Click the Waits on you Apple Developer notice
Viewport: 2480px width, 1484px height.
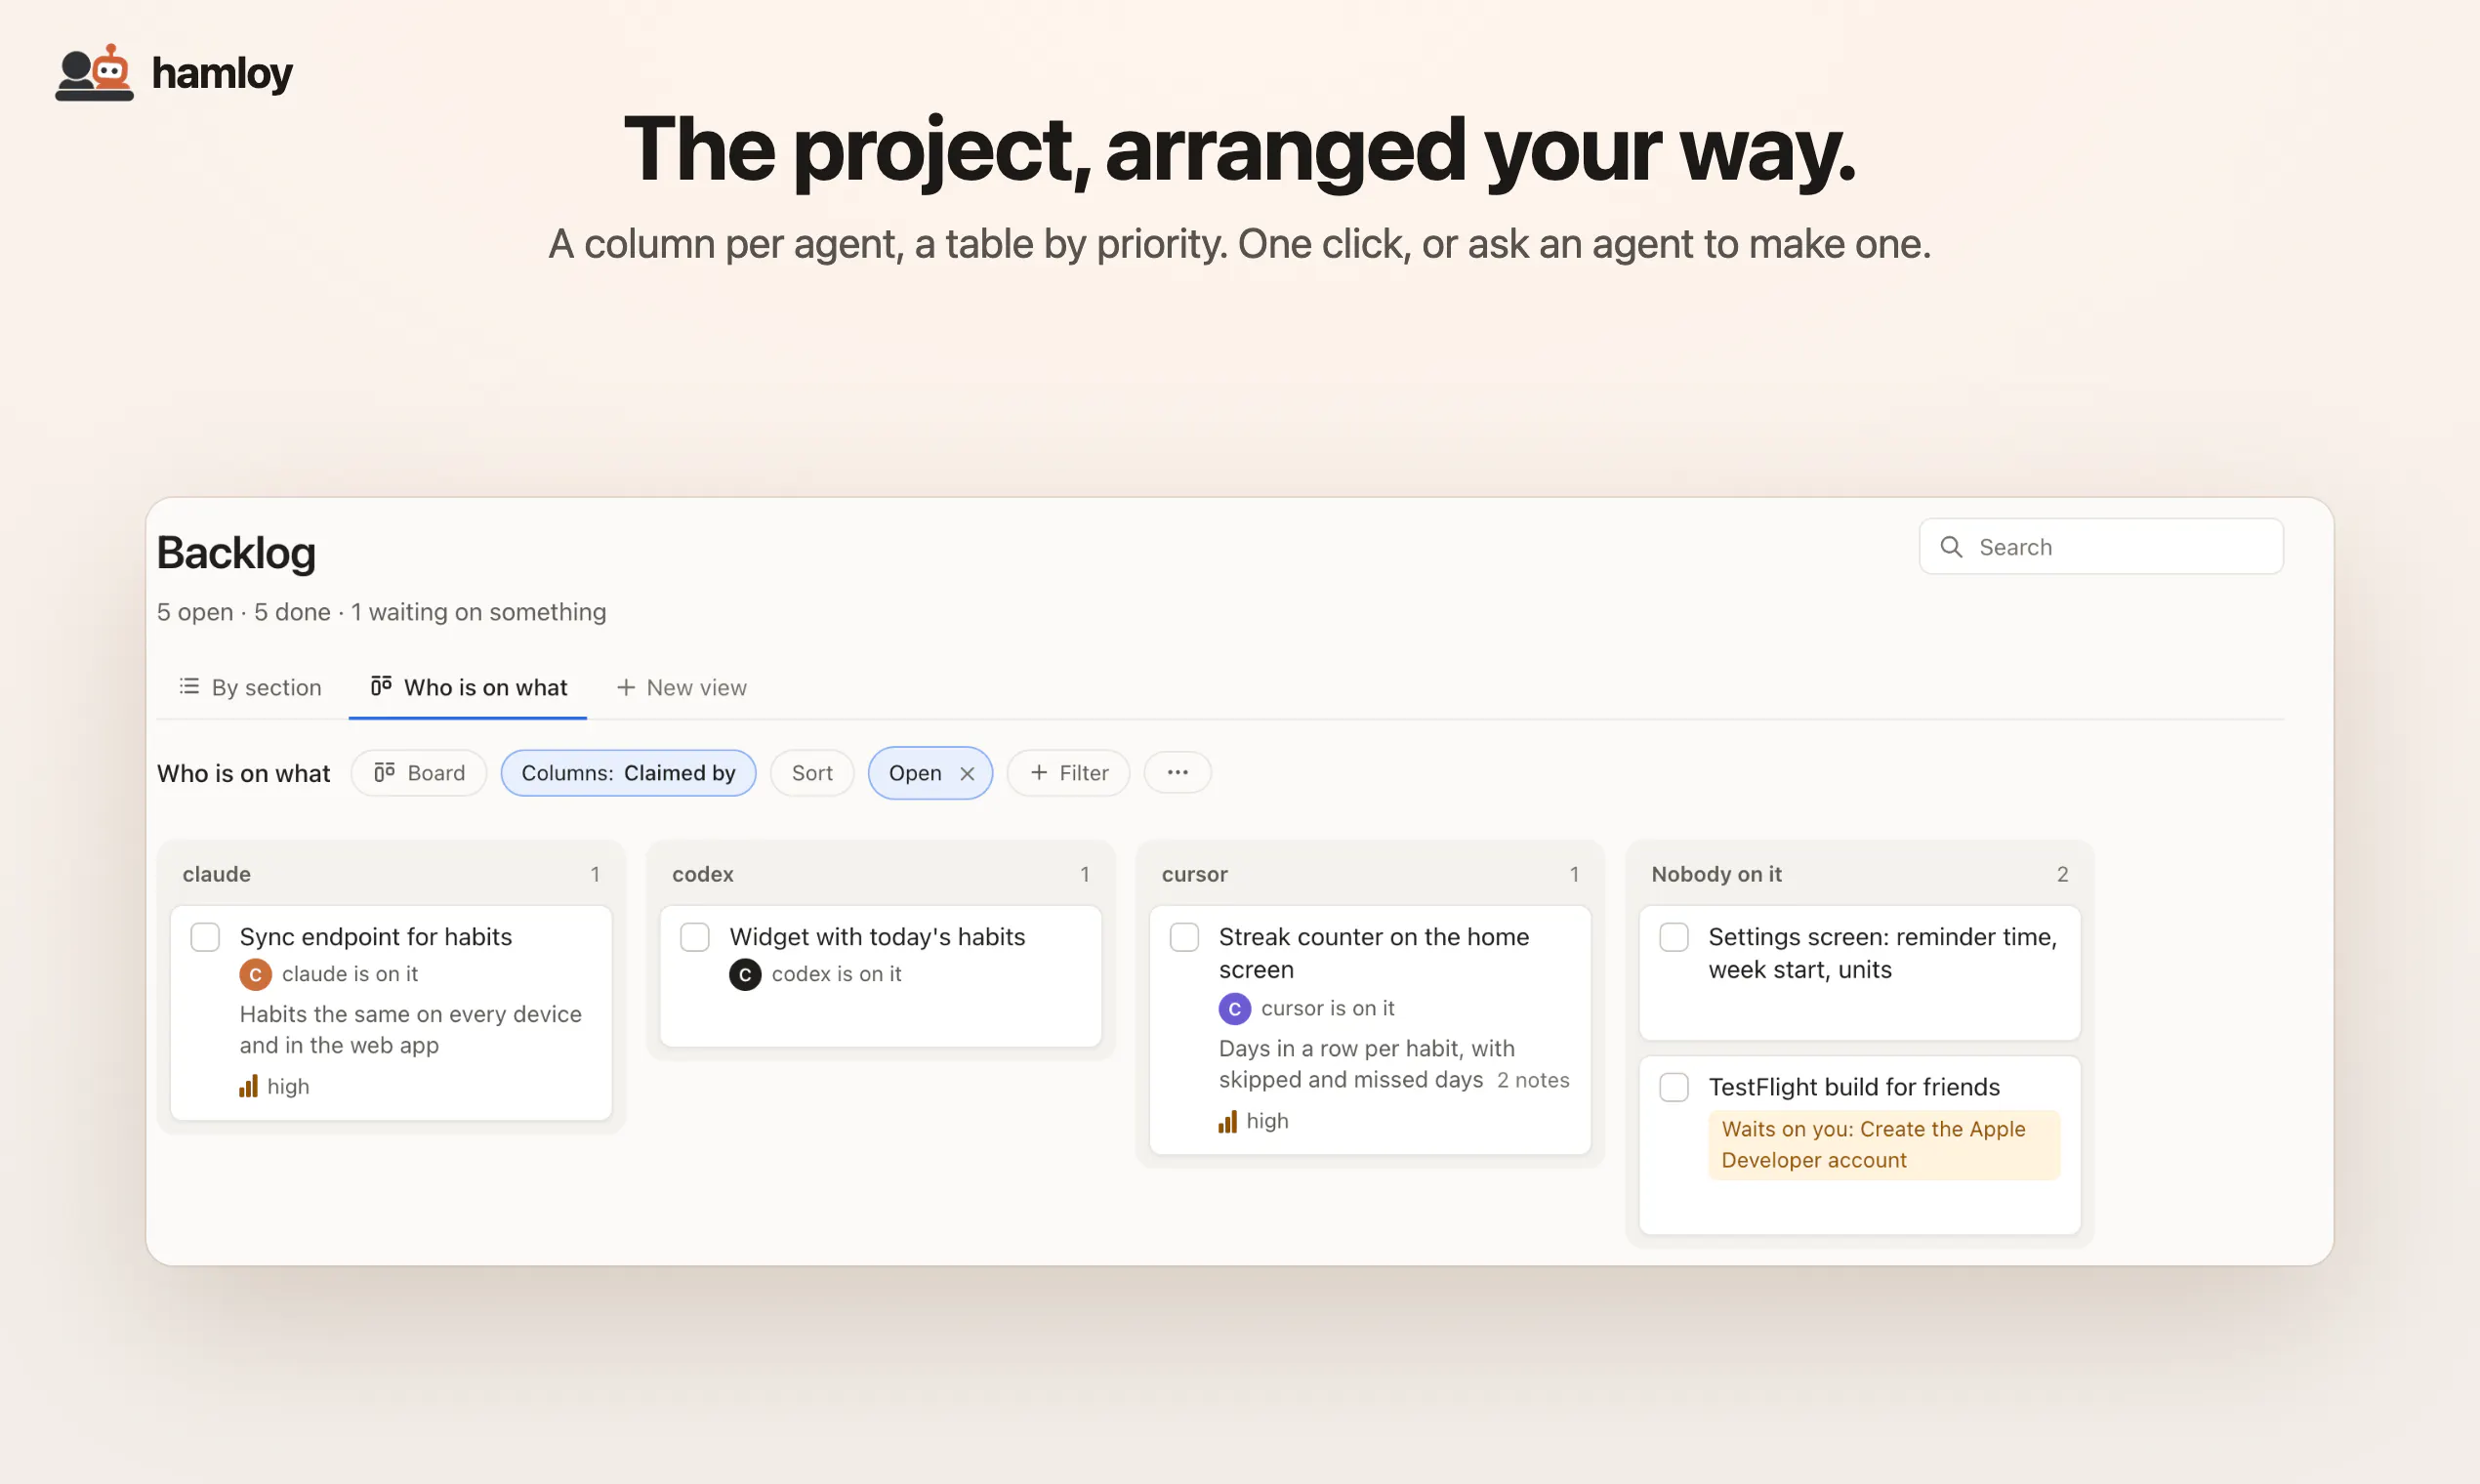1884,1145
